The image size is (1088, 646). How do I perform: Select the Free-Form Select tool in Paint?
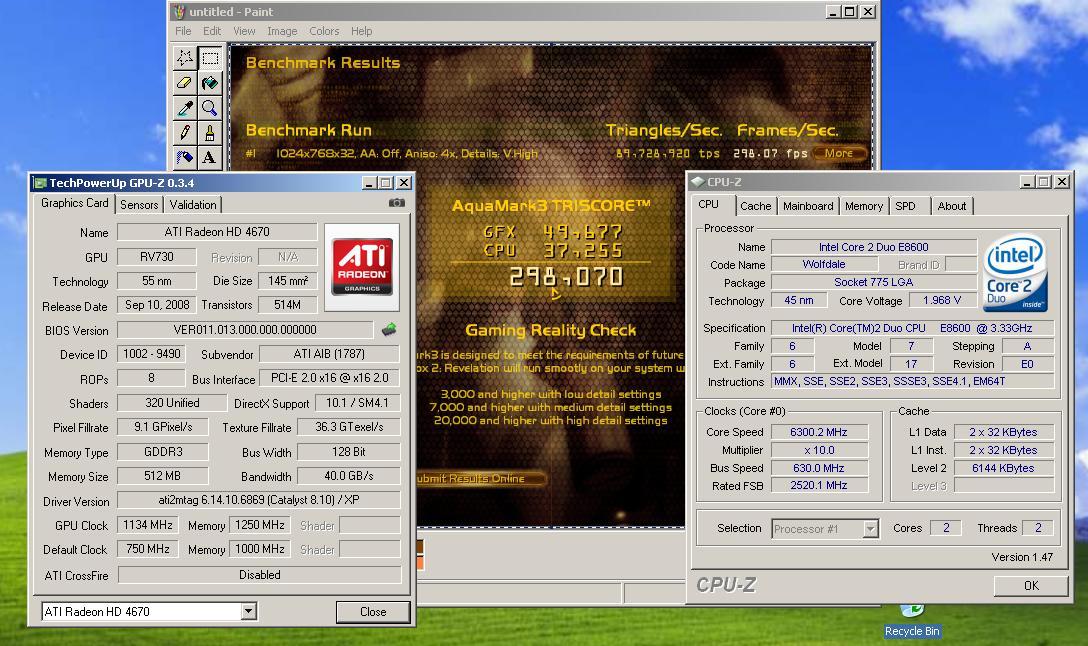[185, 58]
